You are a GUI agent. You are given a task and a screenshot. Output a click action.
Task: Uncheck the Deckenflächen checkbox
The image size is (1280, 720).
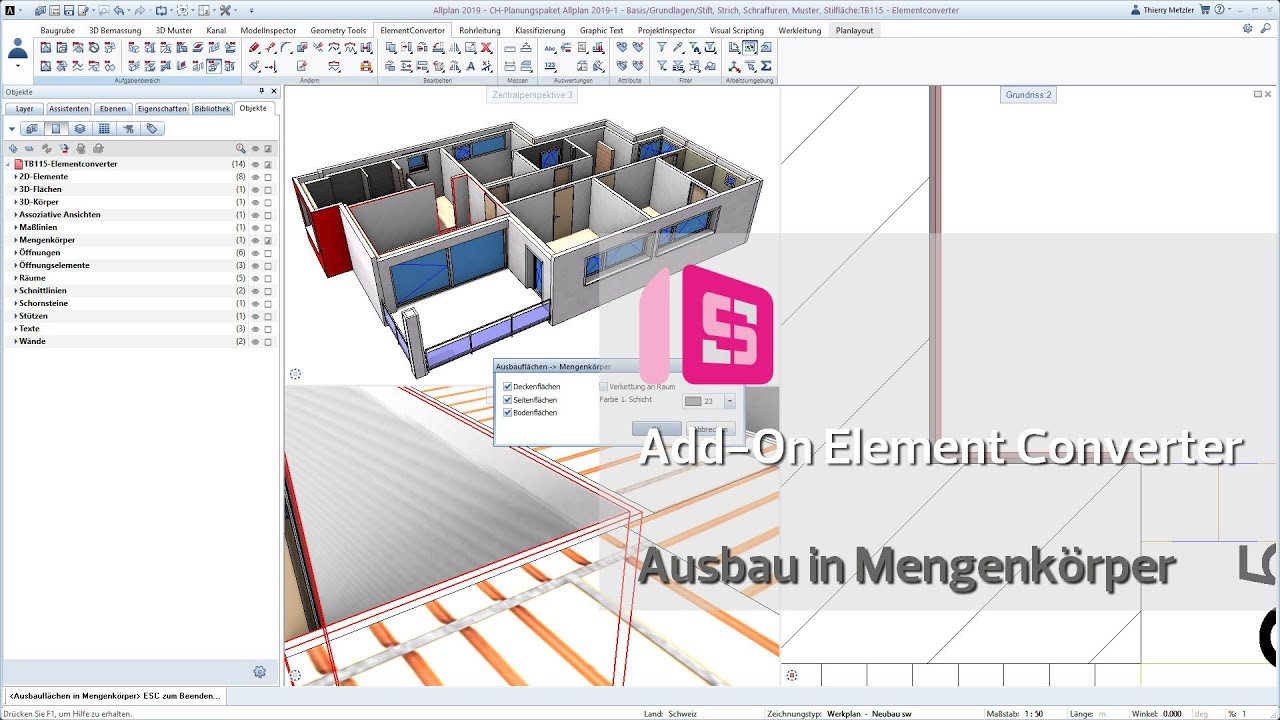pyautogui.click(x=508, y=386)
